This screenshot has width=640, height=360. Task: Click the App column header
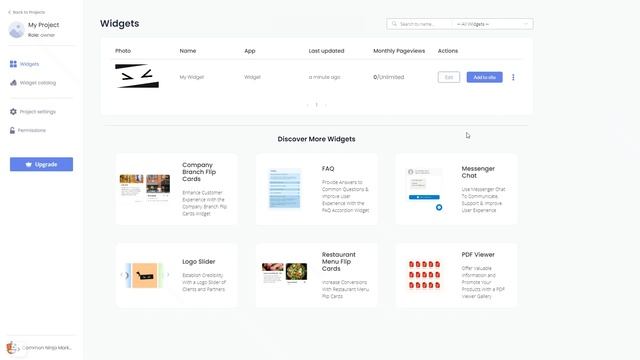pos(250,51)
